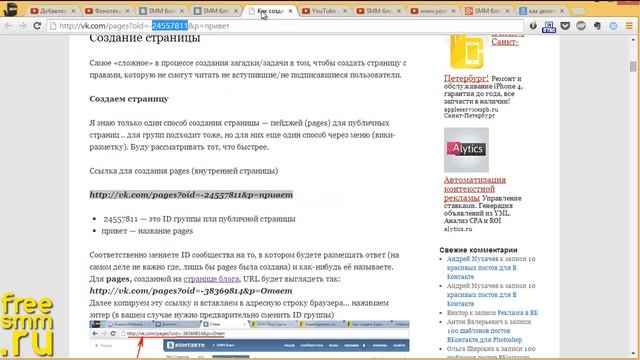Click the embedded browser screenshot image
Image resolution: width=640 pixels, height=360 pixels.
[249, 339]
